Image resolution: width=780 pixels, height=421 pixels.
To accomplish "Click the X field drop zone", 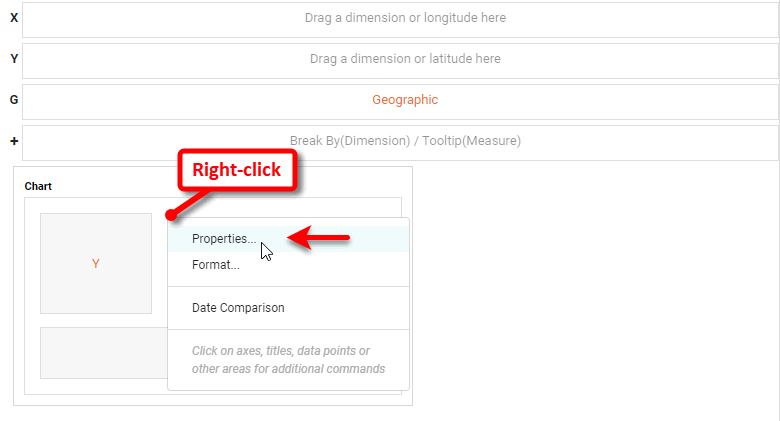I will coord(400,19).
